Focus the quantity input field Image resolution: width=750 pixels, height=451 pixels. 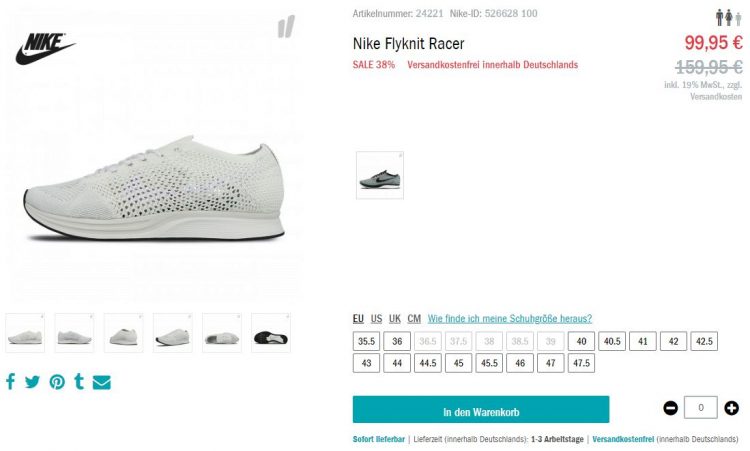[x=701, y=407]
